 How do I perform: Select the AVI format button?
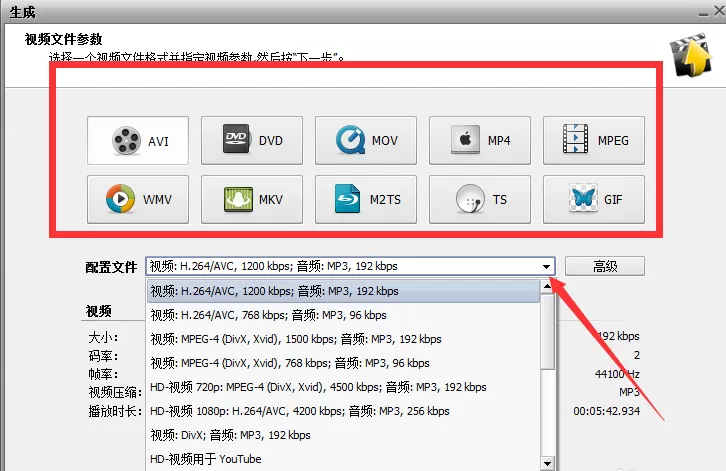click(x=138, y=140)
